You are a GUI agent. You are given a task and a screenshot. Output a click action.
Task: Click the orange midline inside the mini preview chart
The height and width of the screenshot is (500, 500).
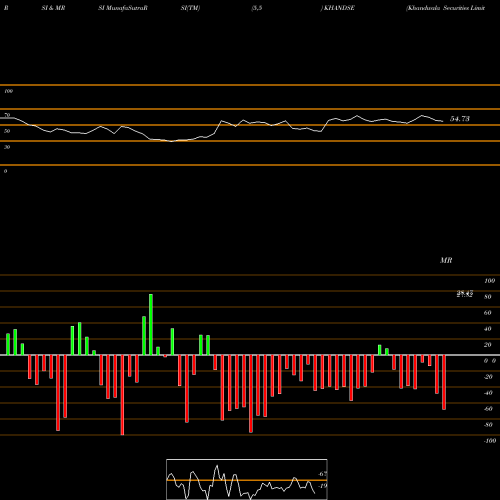(247, 480)
